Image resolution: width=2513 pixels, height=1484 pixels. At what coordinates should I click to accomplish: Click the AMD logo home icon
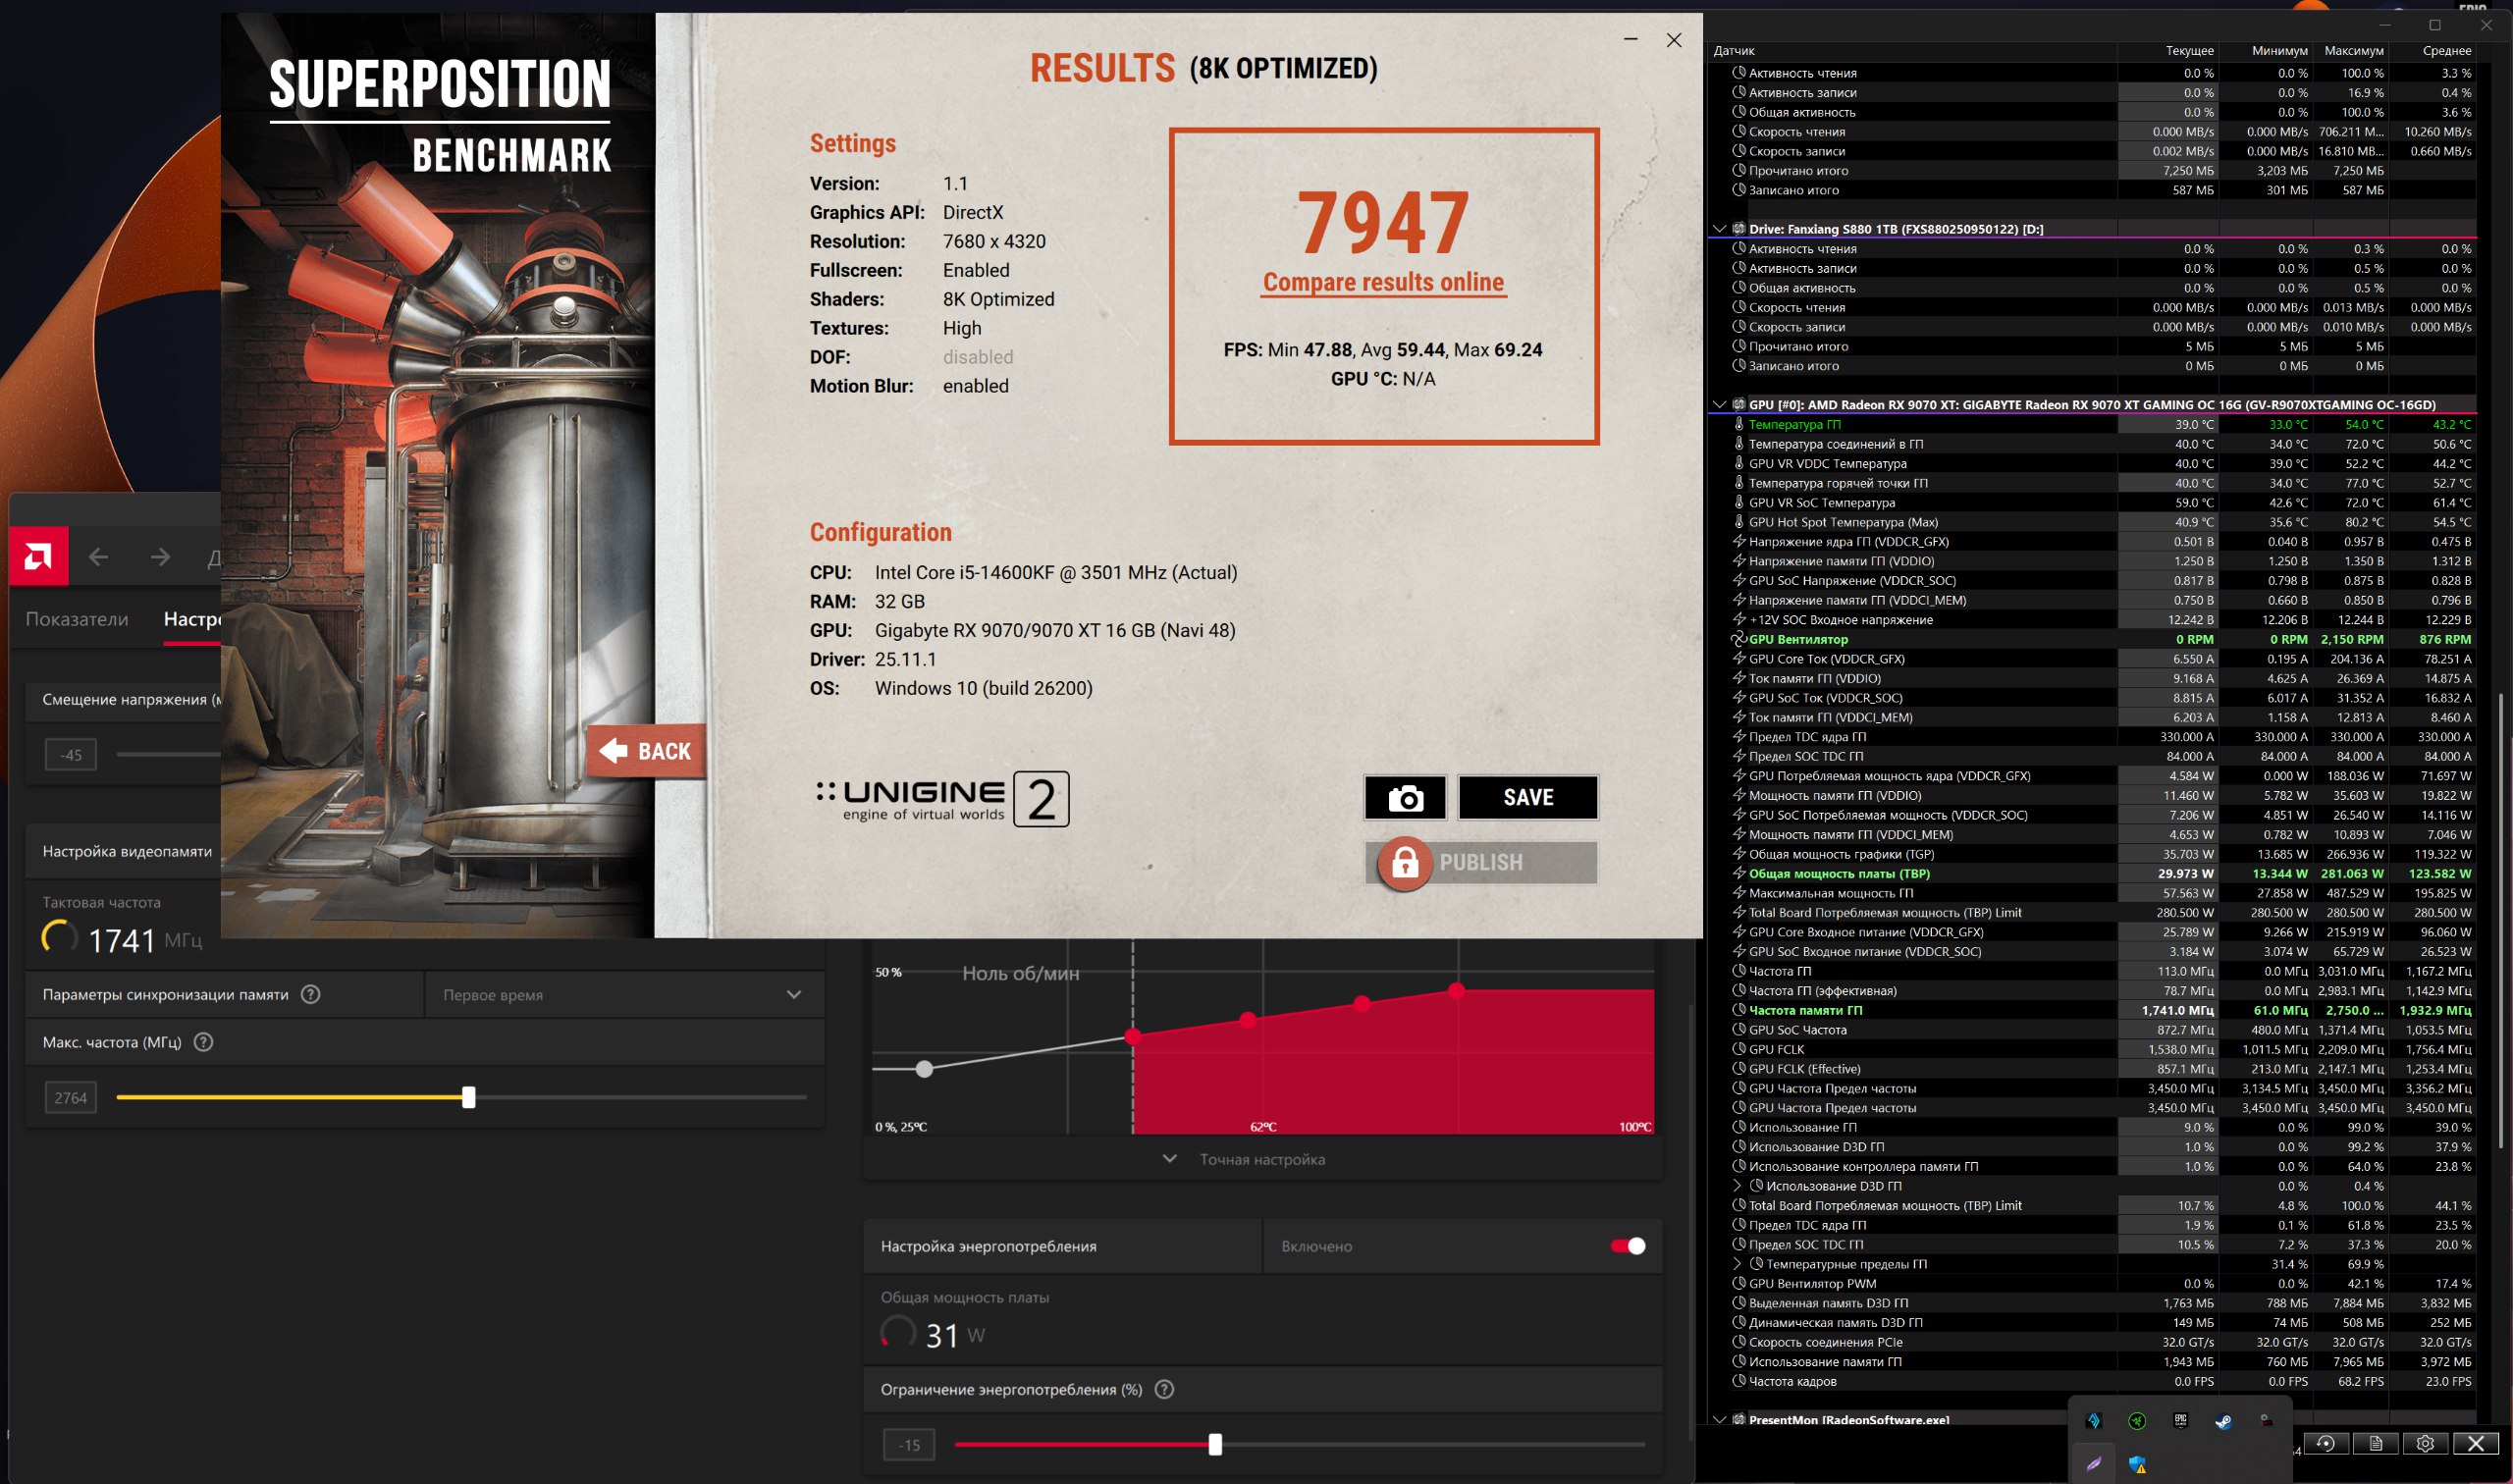(x=39, y=556)
